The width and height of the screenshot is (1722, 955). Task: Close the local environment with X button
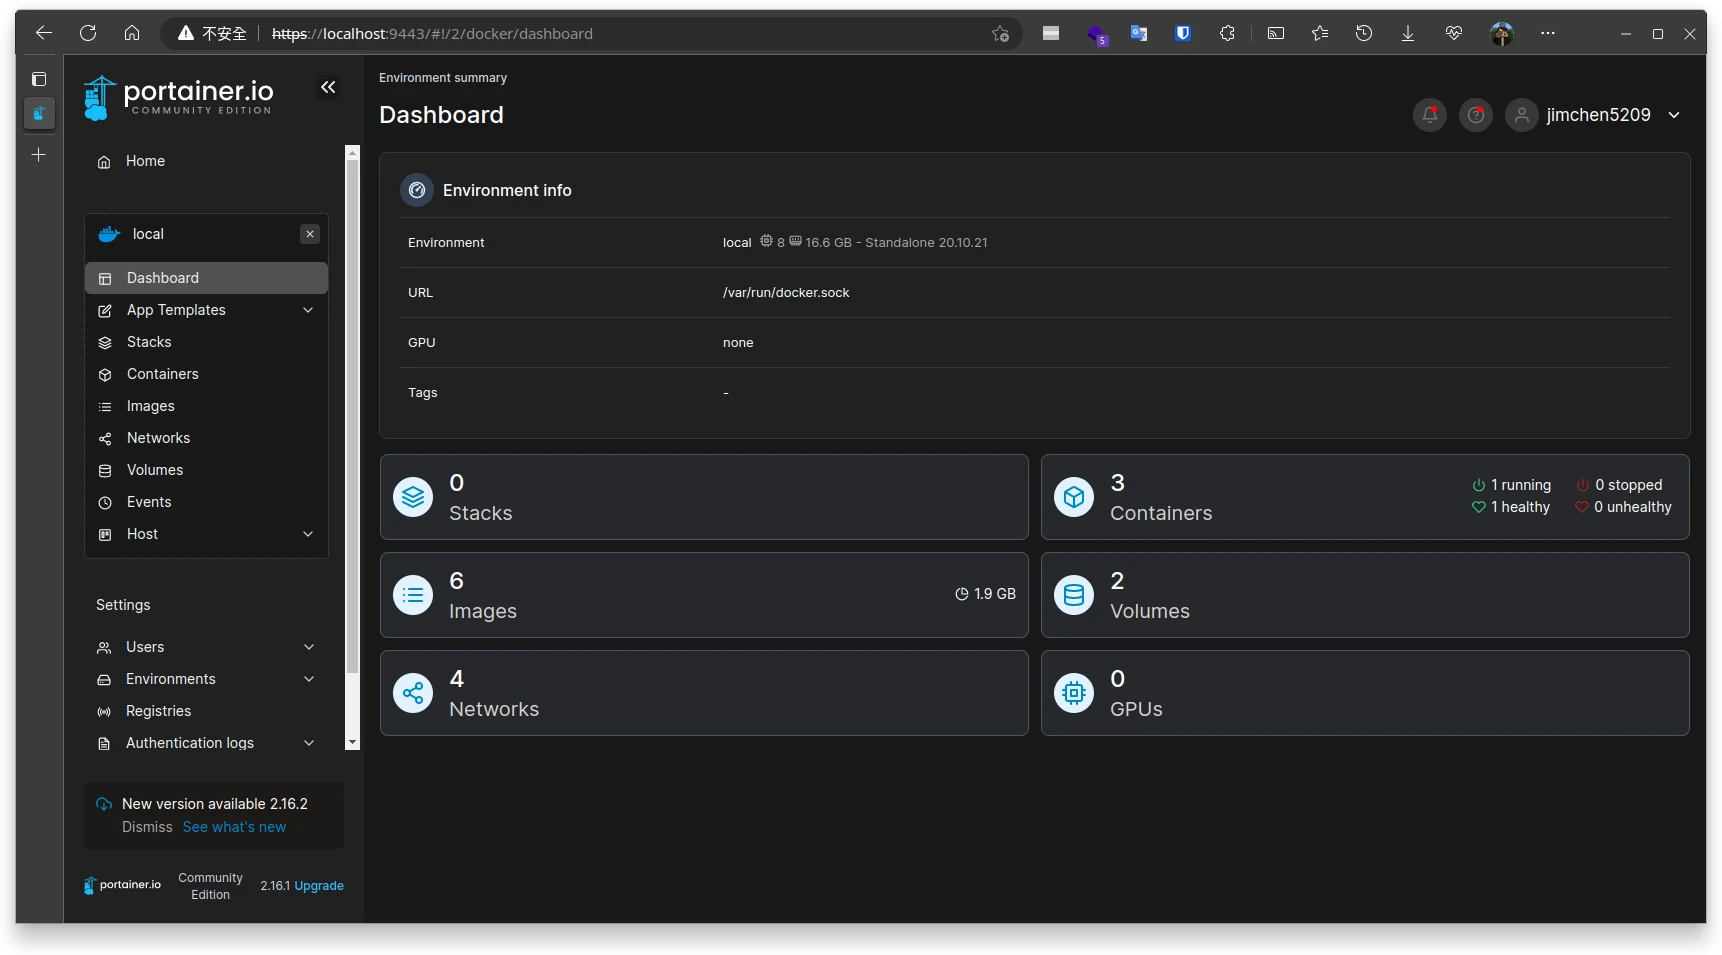[x=310, y=234]
